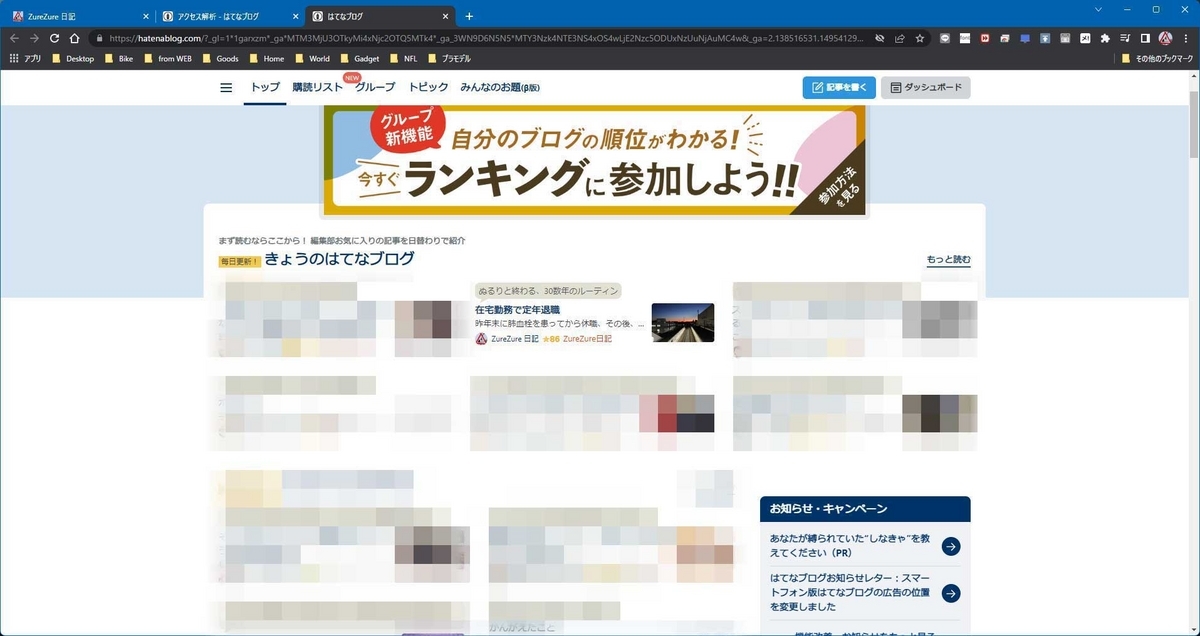
Task: Open the Extensions puzzle-piece menu
Action: pos(1105,38)
